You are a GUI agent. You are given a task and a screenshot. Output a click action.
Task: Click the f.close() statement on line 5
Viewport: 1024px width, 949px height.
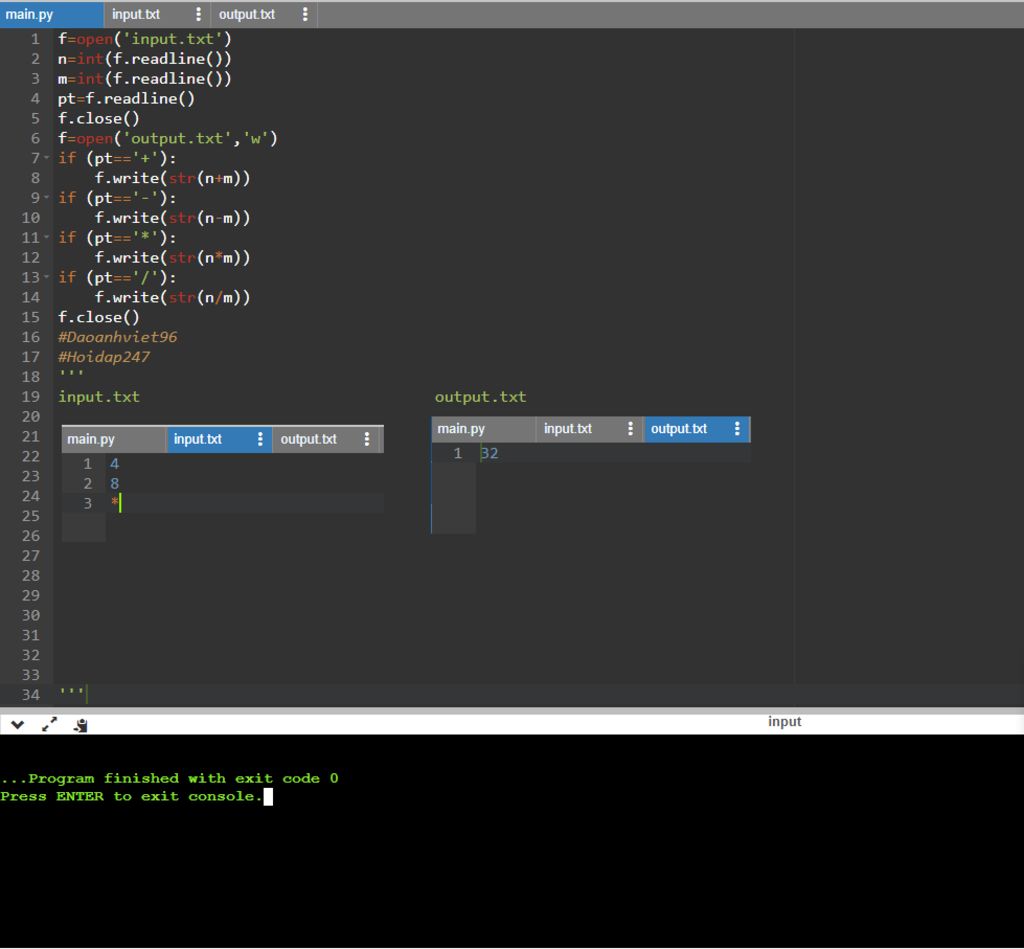(99, 118)
